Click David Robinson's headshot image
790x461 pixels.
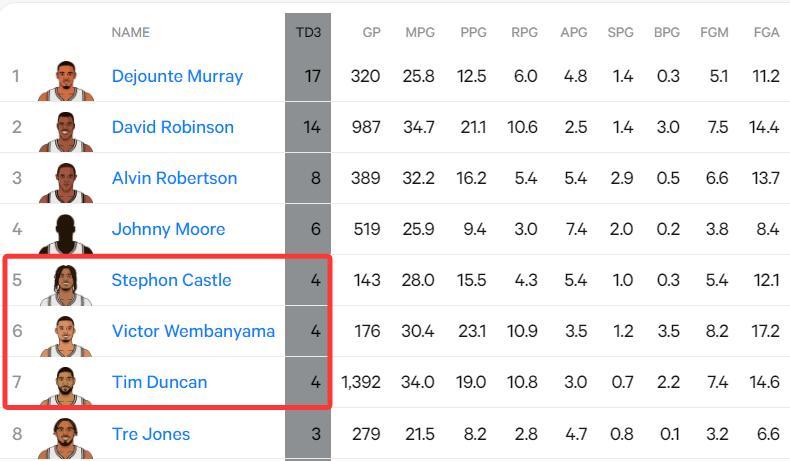(66, 131)
